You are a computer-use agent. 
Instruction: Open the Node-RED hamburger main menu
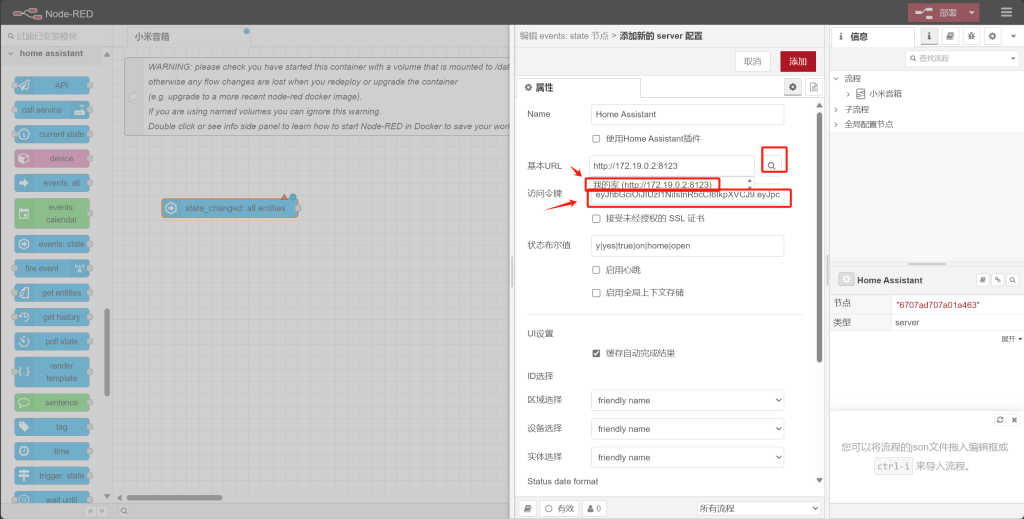pos(1006,12)
